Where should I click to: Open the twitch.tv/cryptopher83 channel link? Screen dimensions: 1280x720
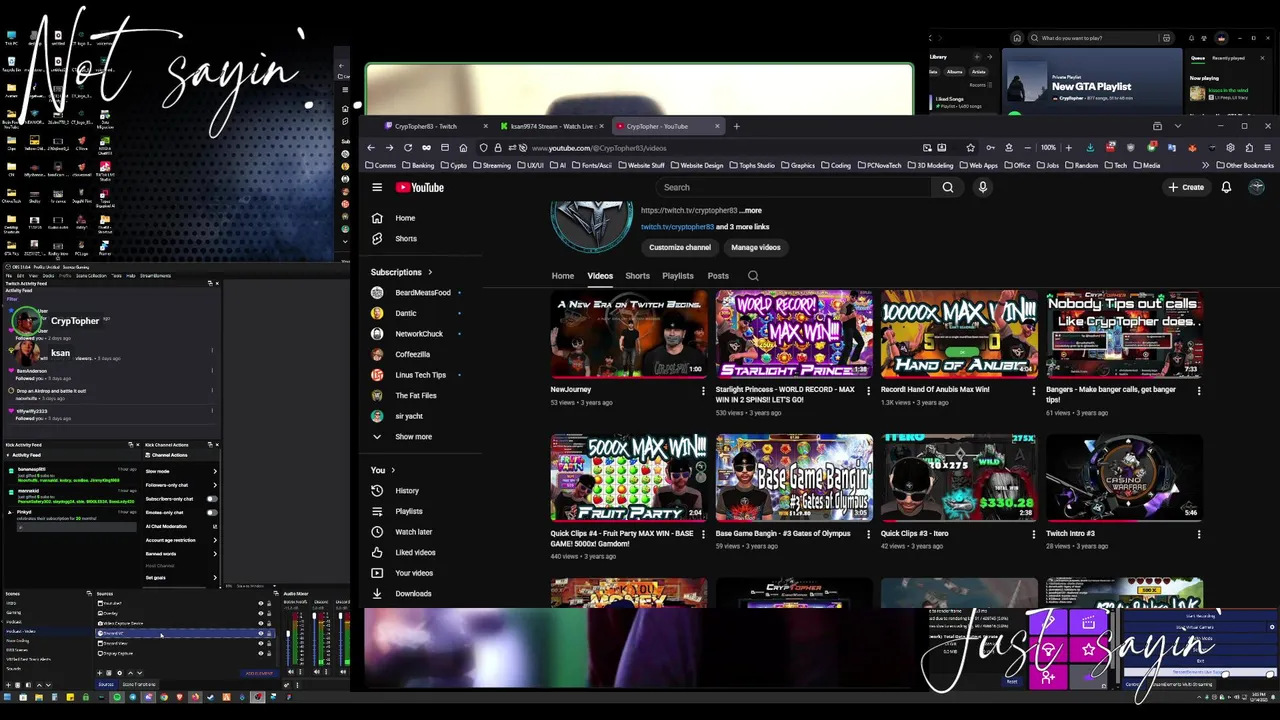[678, 227]
